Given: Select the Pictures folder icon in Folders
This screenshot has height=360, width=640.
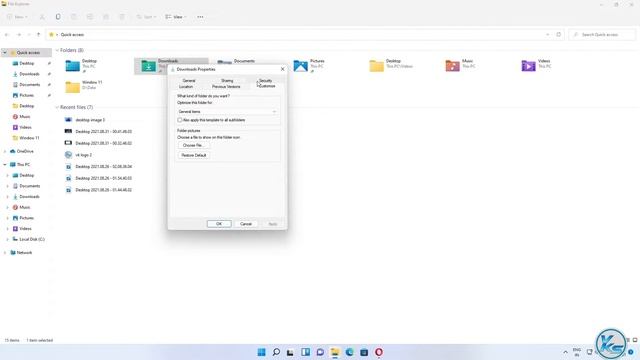Looking at the screenshot, I should click(300, 66).
